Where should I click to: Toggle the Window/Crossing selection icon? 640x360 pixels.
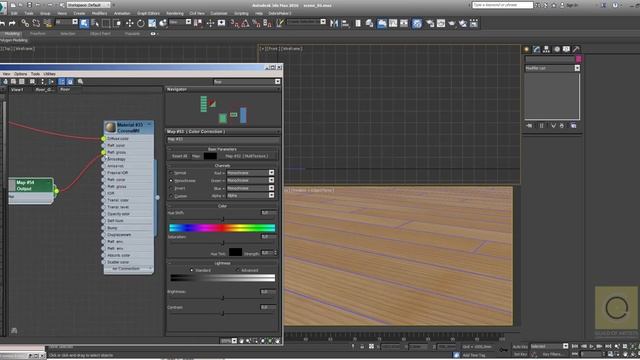118,23
